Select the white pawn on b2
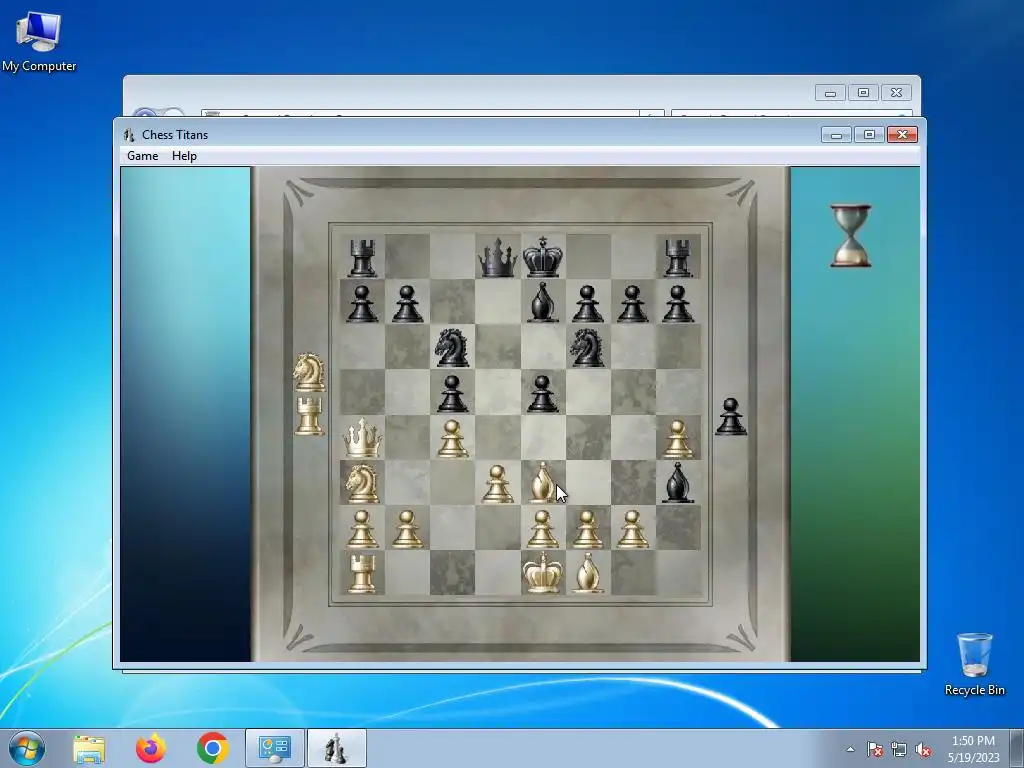Screen dimensions: 1024x768 pyautogui.click(x=408, y=529)
